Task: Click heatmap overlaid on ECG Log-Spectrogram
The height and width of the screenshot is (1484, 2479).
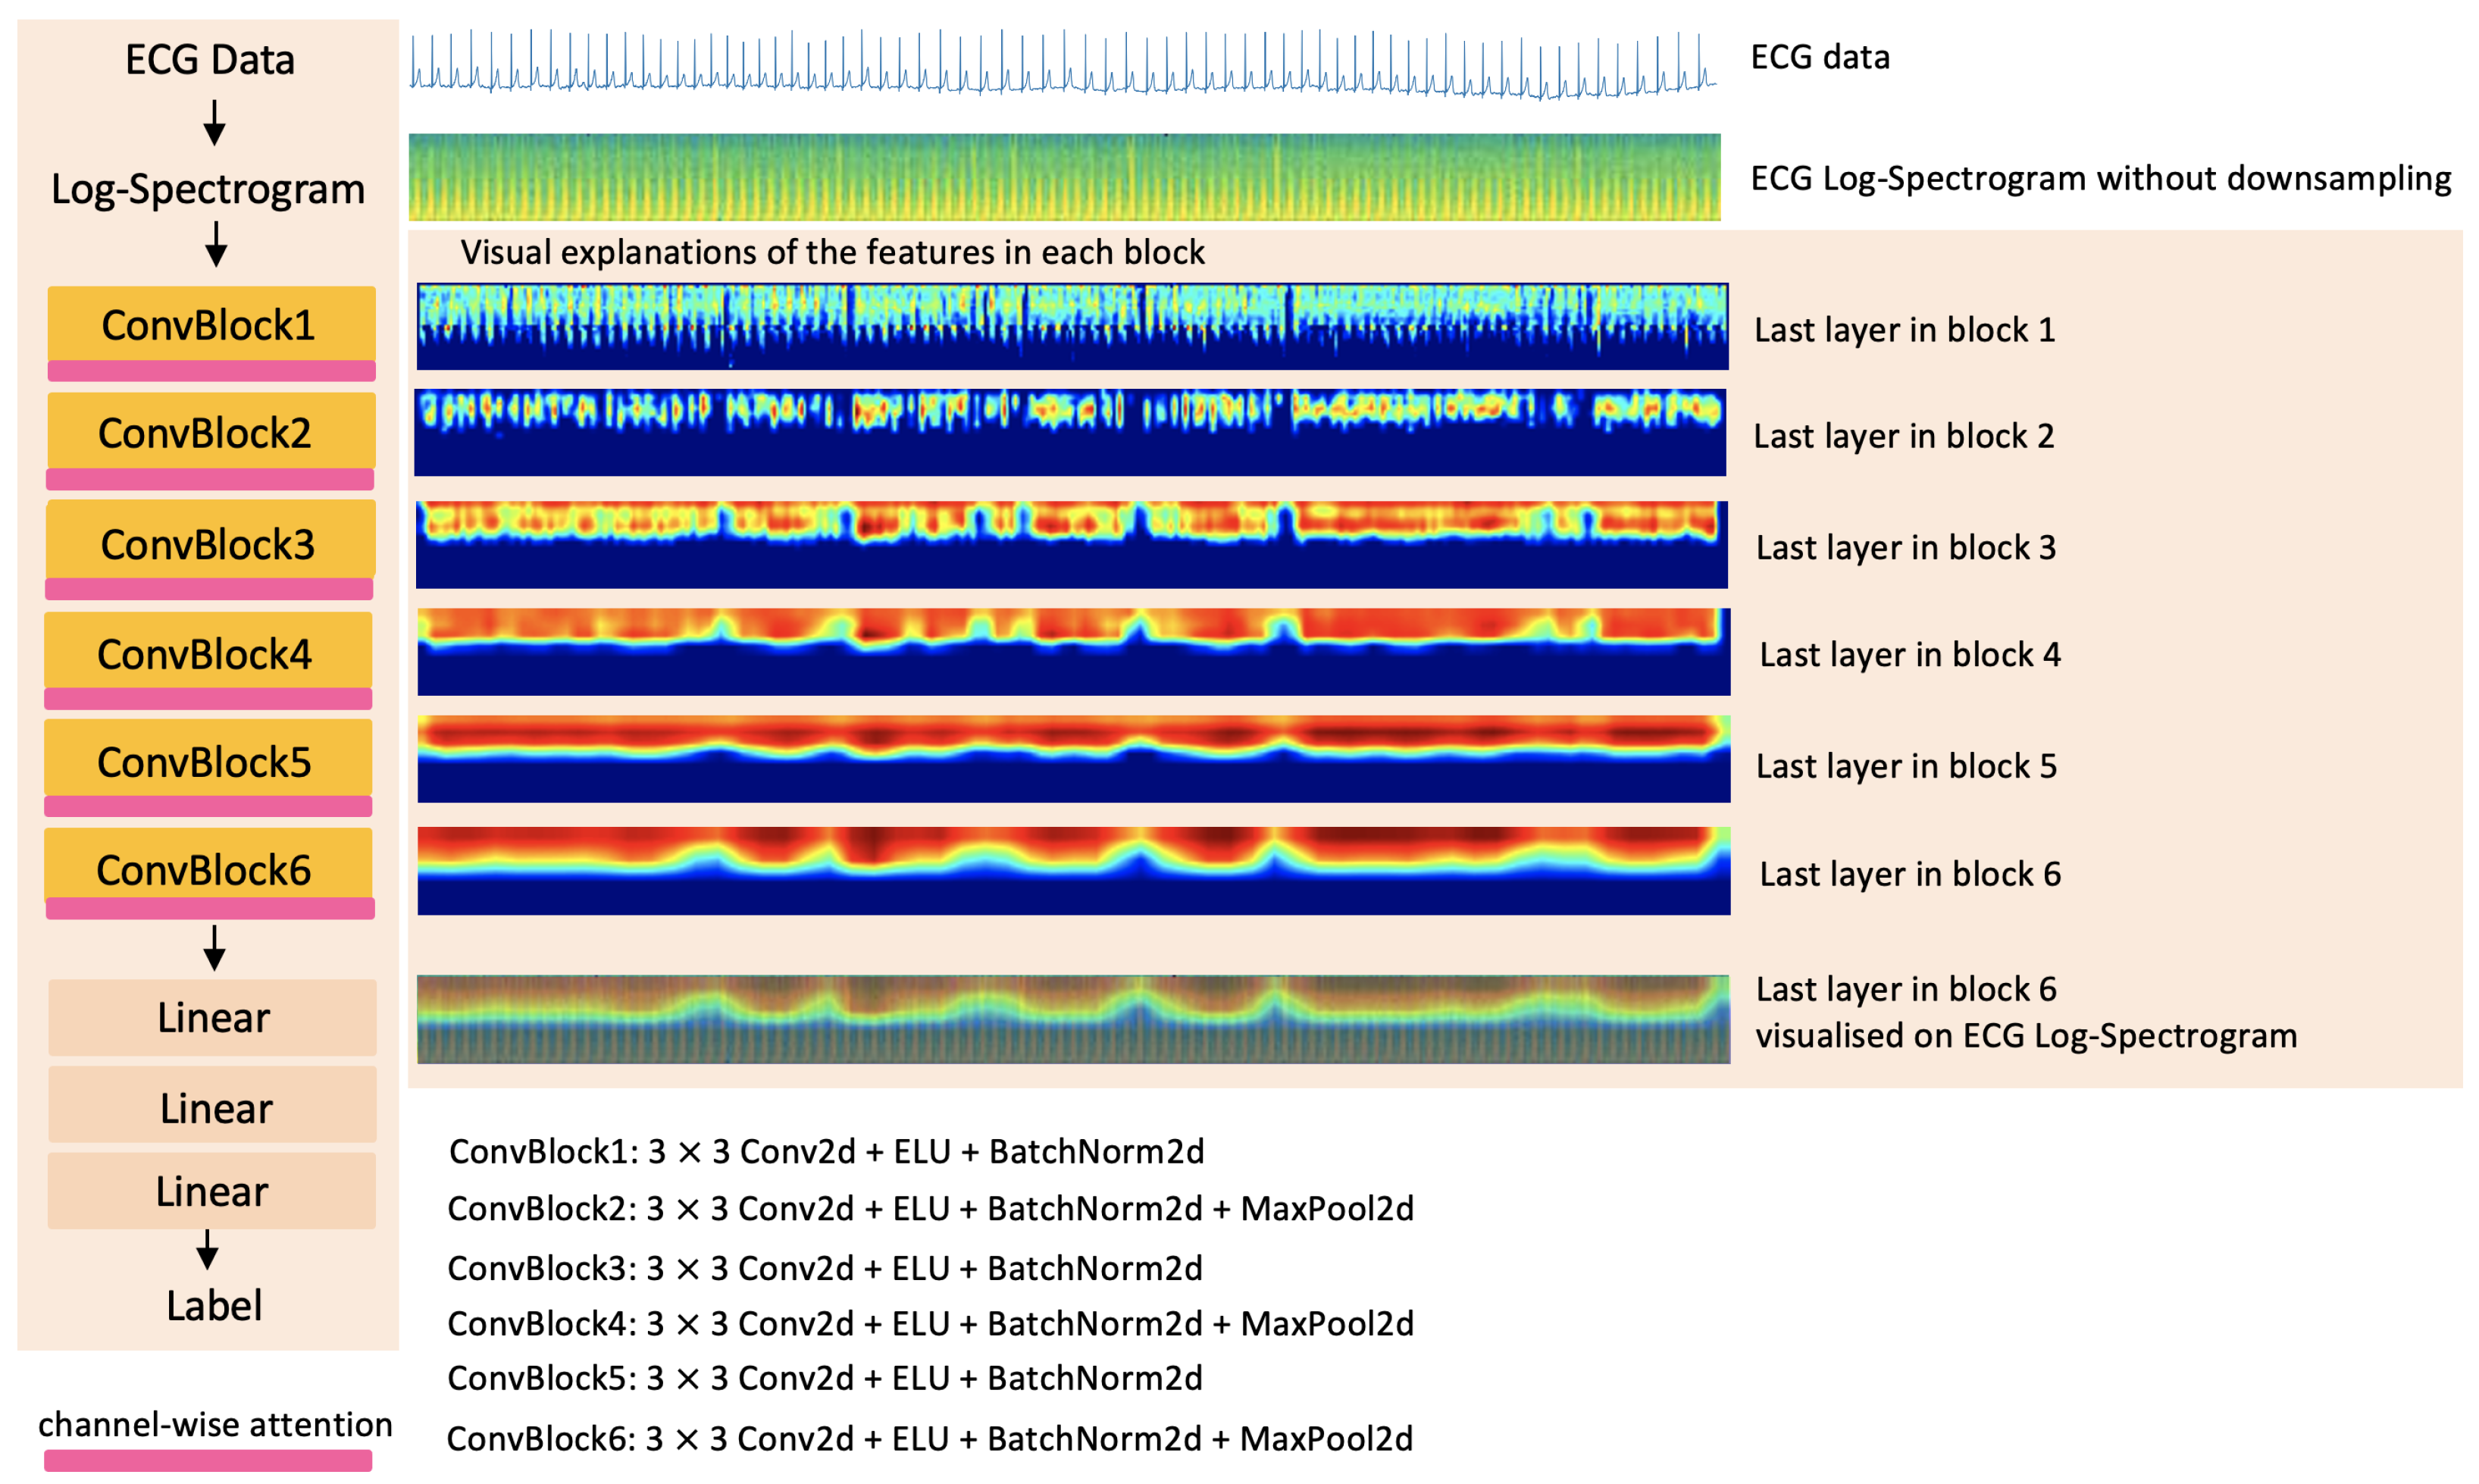Action: 1073,1019
